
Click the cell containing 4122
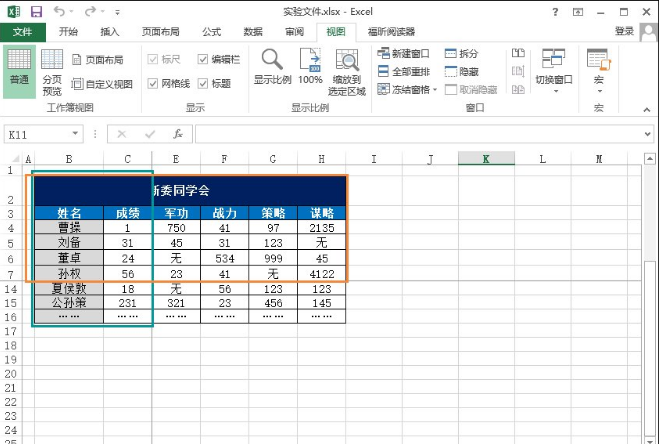coord(322,274)
